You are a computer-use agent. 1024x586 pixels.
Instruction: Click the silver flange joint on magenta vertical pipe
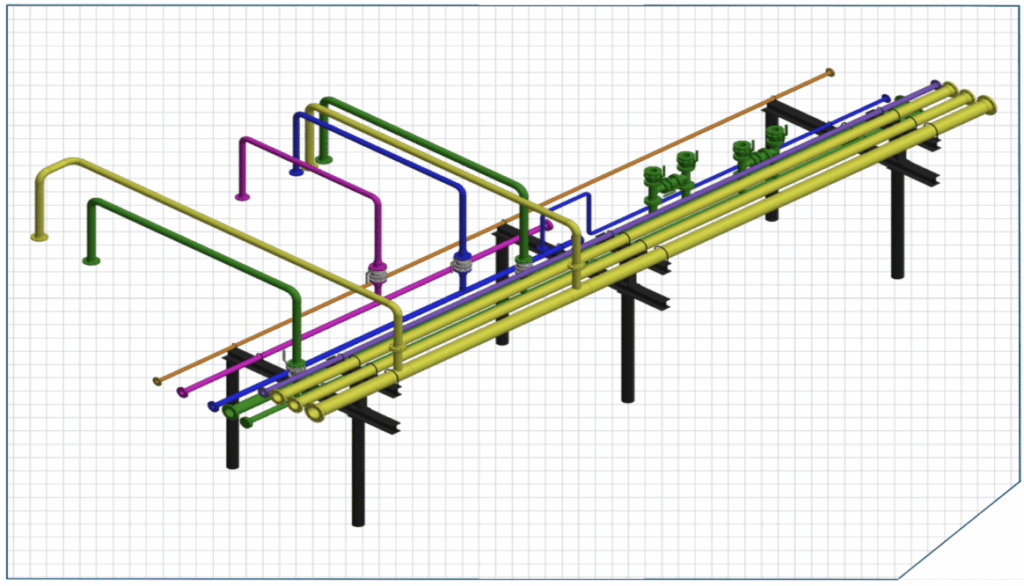coord(378,272)
